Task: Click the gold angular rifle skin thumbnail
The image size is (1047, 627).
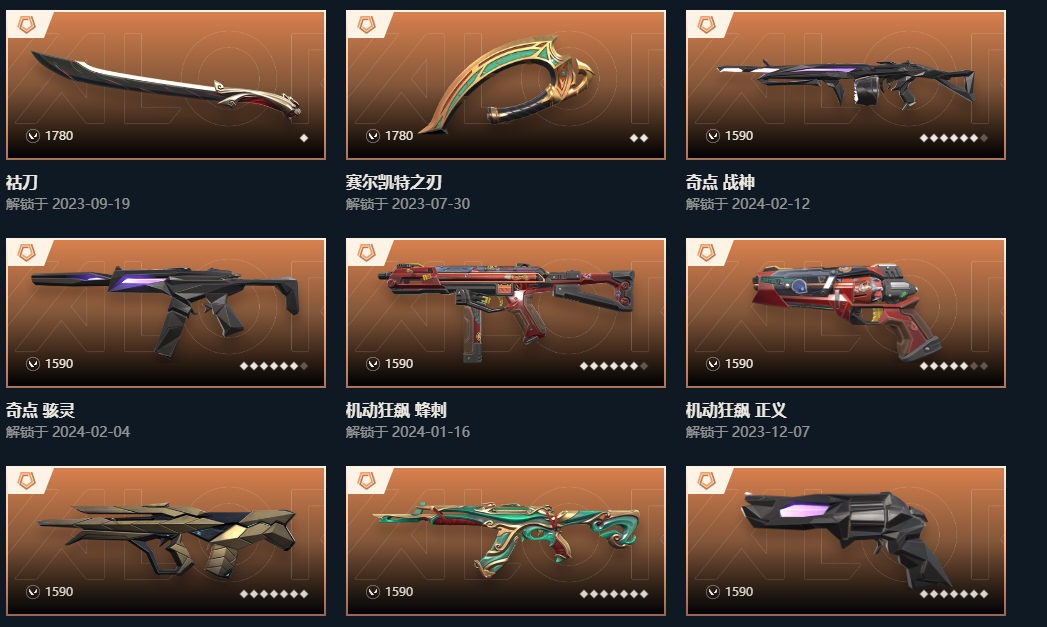Action: pos(166,541)
